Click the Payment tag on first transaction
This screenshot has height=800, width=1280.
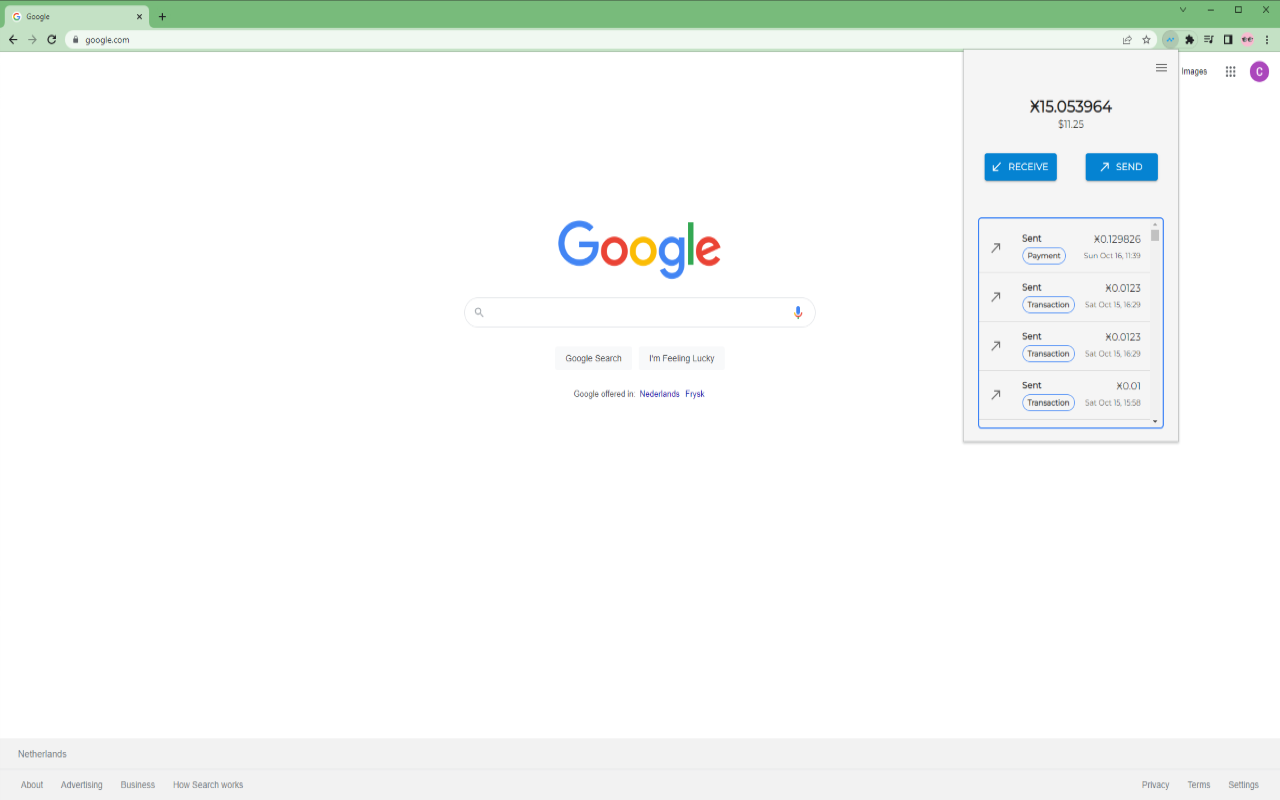coord(1043,256)
